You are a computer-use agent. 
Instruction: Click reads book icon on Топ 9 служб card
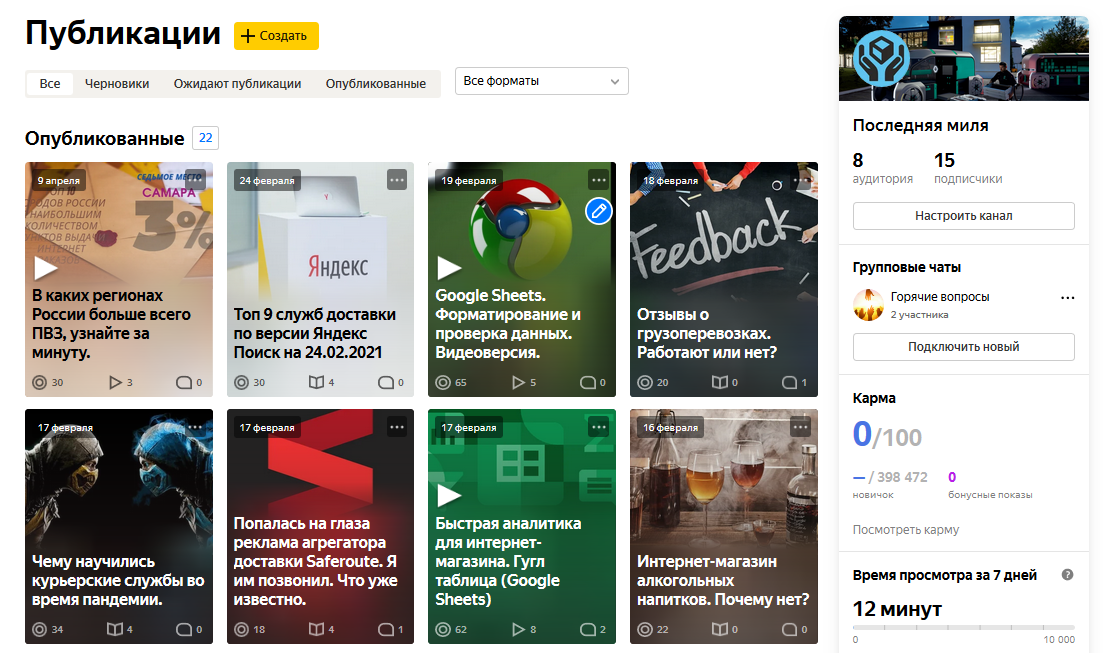pos(317,382)
